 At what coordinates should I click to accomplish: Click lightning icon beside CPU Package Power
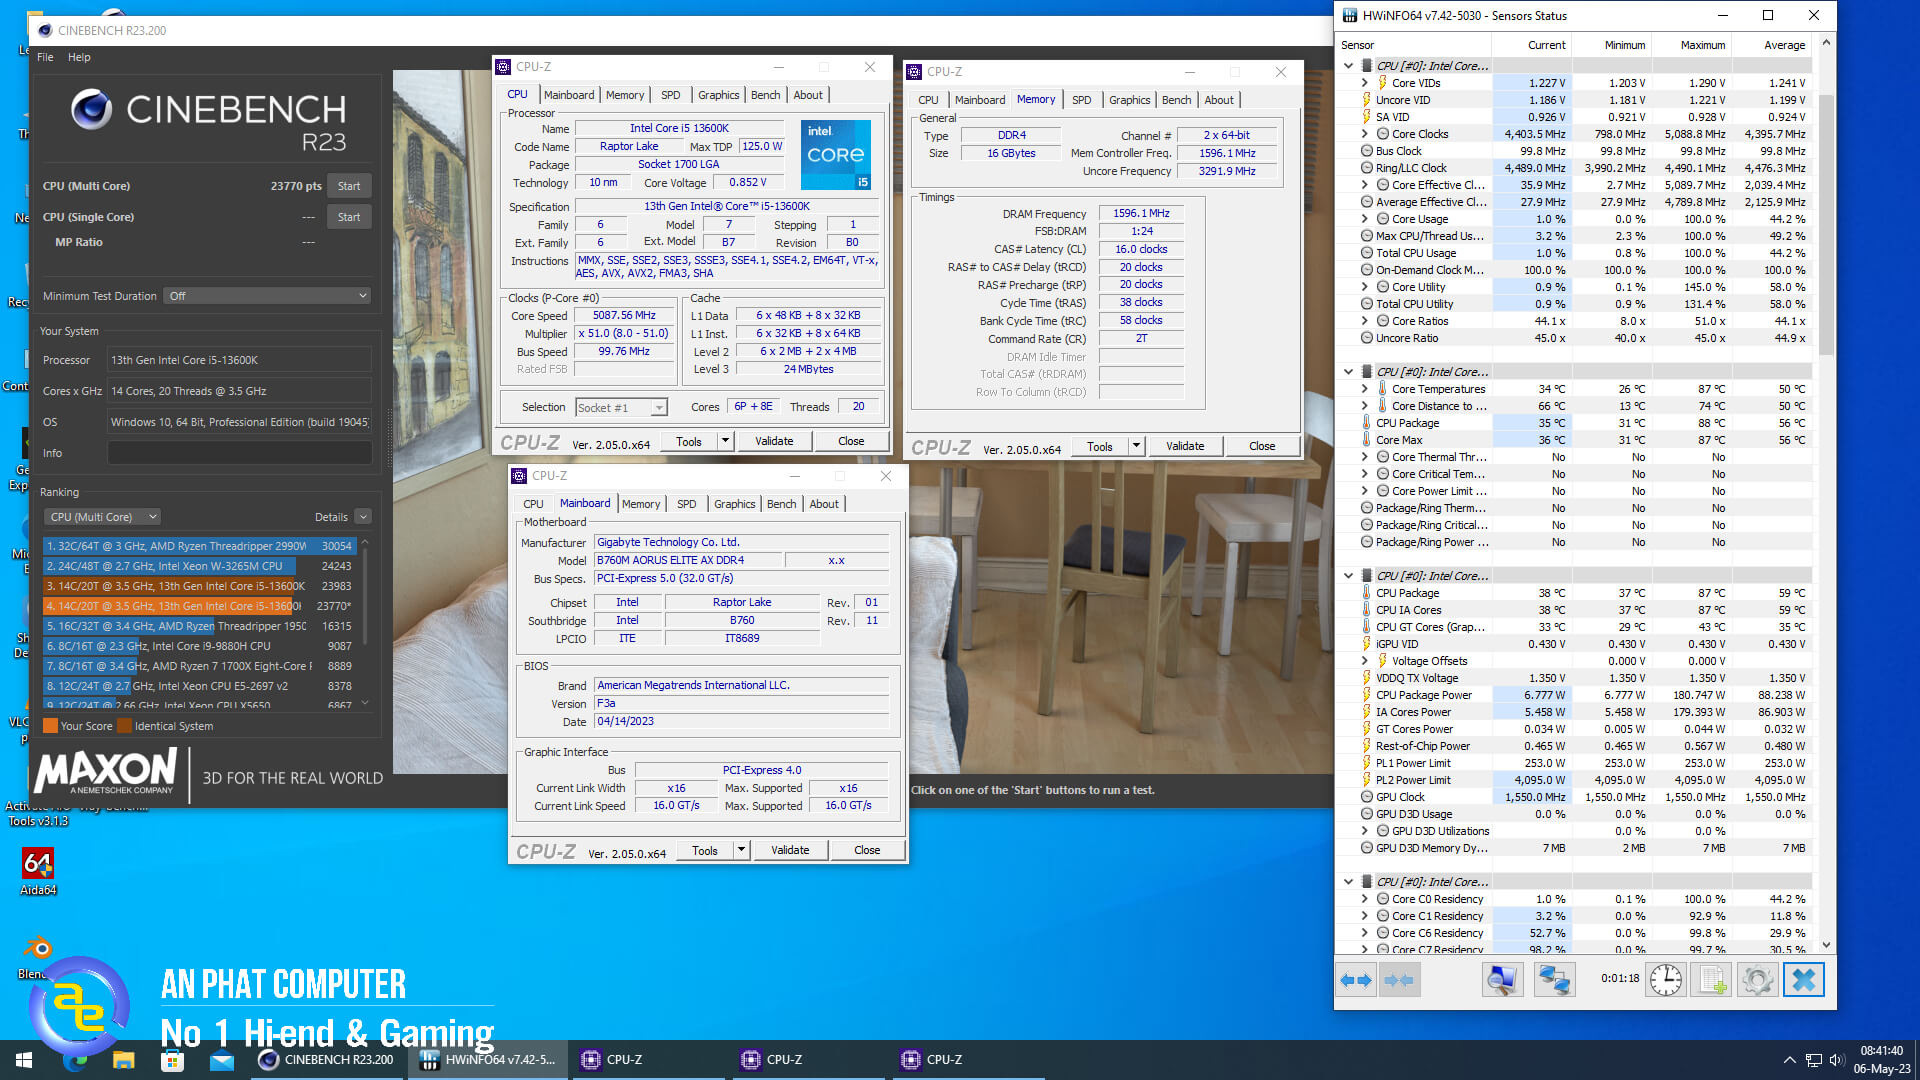point(1366,695)
